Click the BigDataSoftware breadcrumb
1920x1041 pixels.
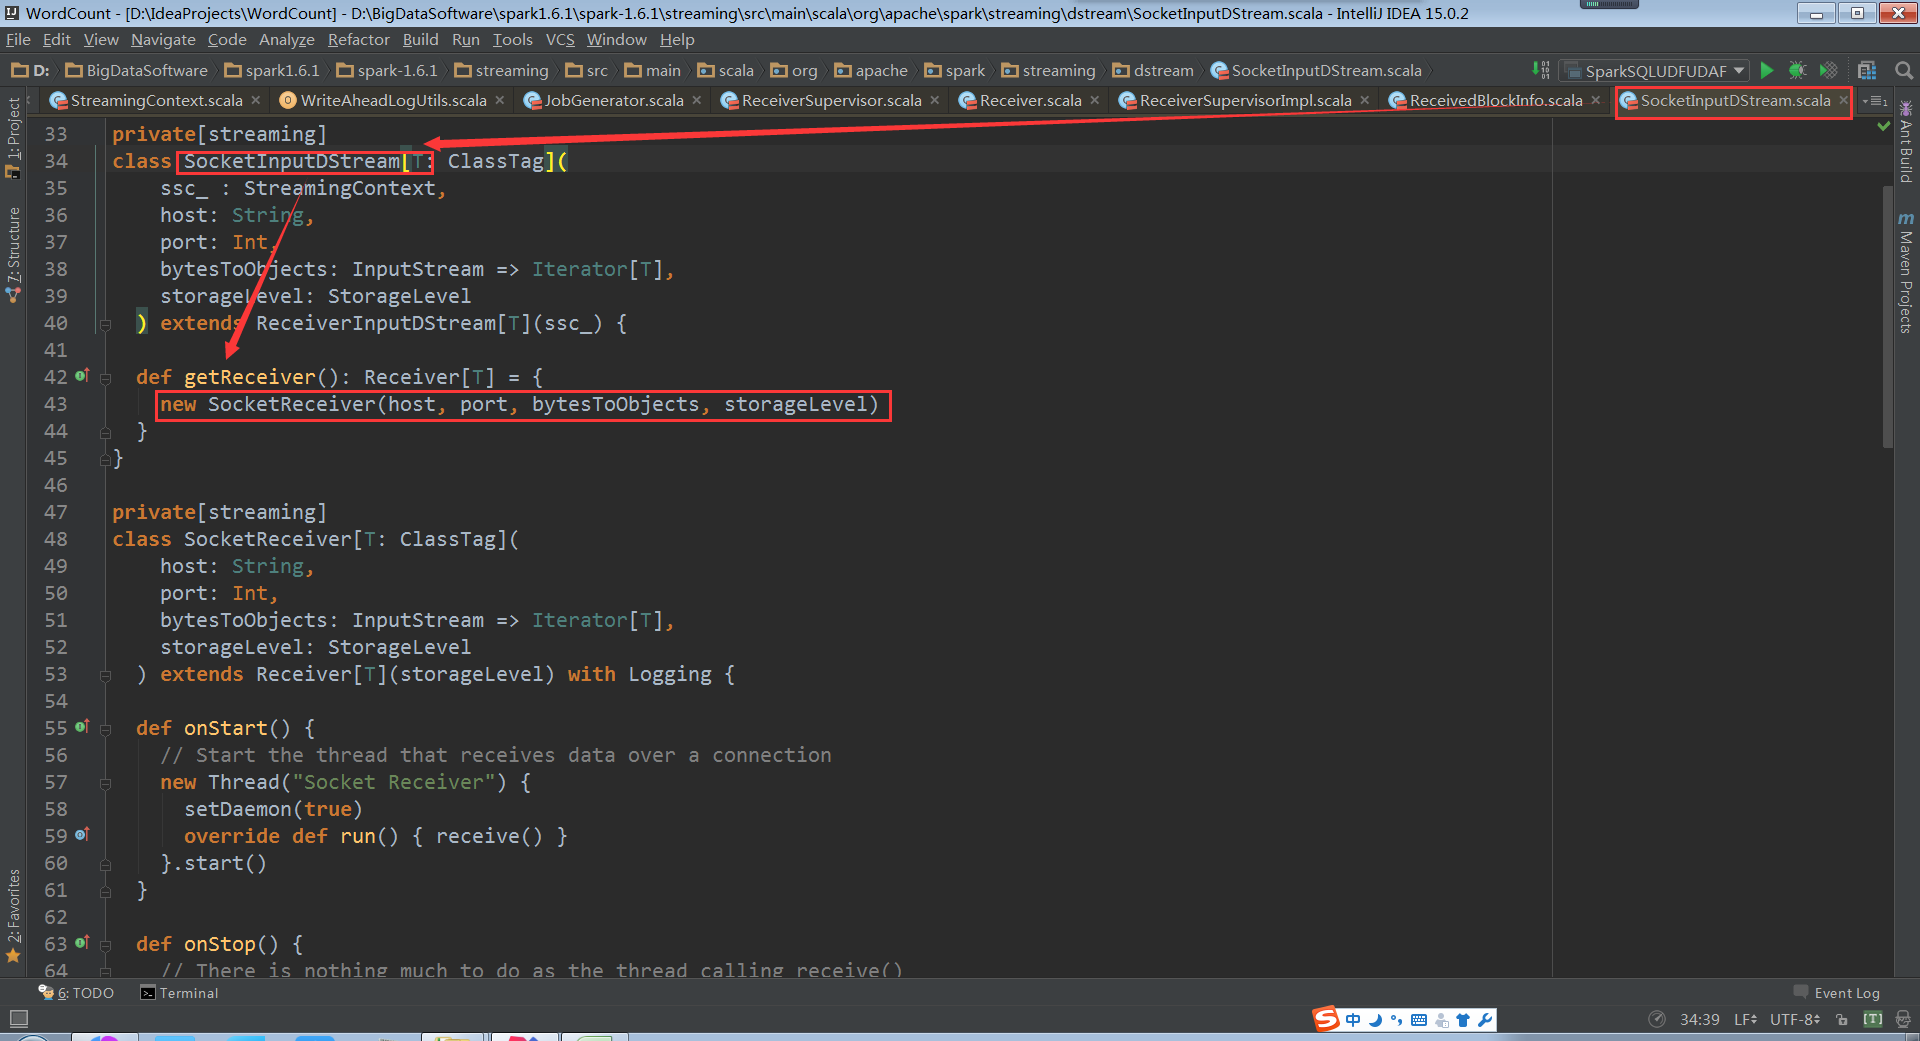tap(136, 70)
